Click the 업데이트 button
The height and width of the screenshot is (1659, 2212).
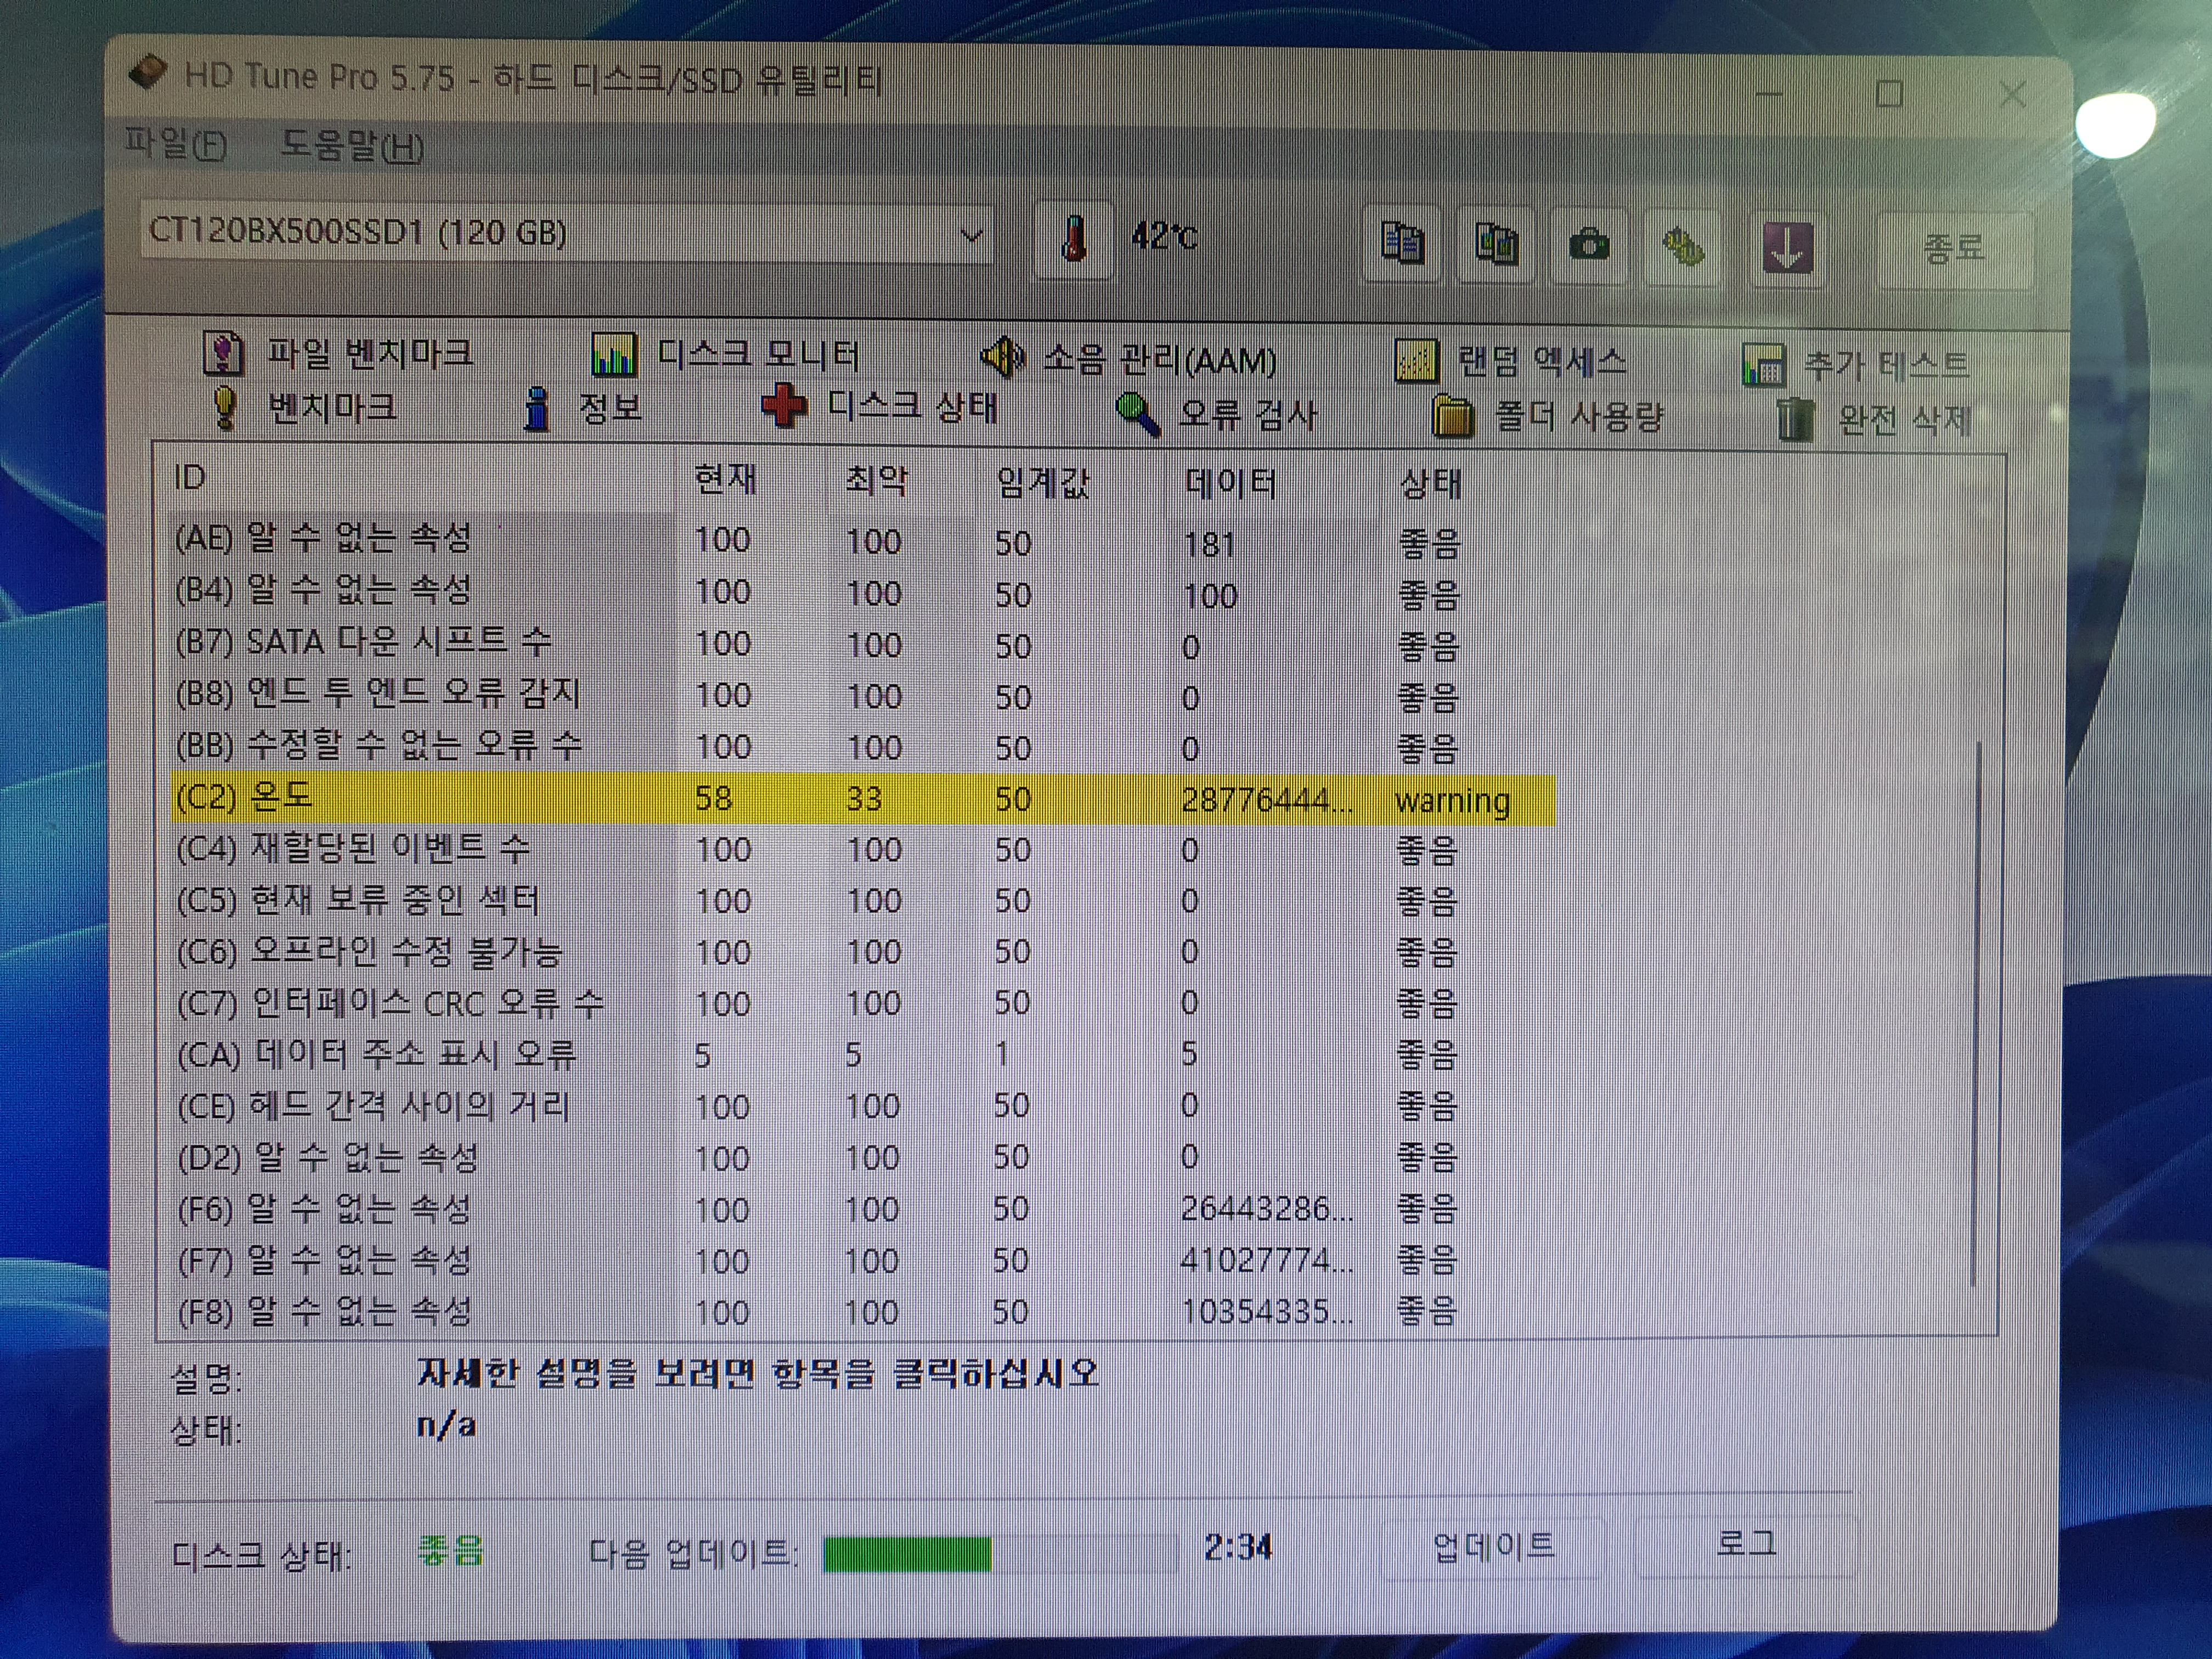tap(1494, 1547)
